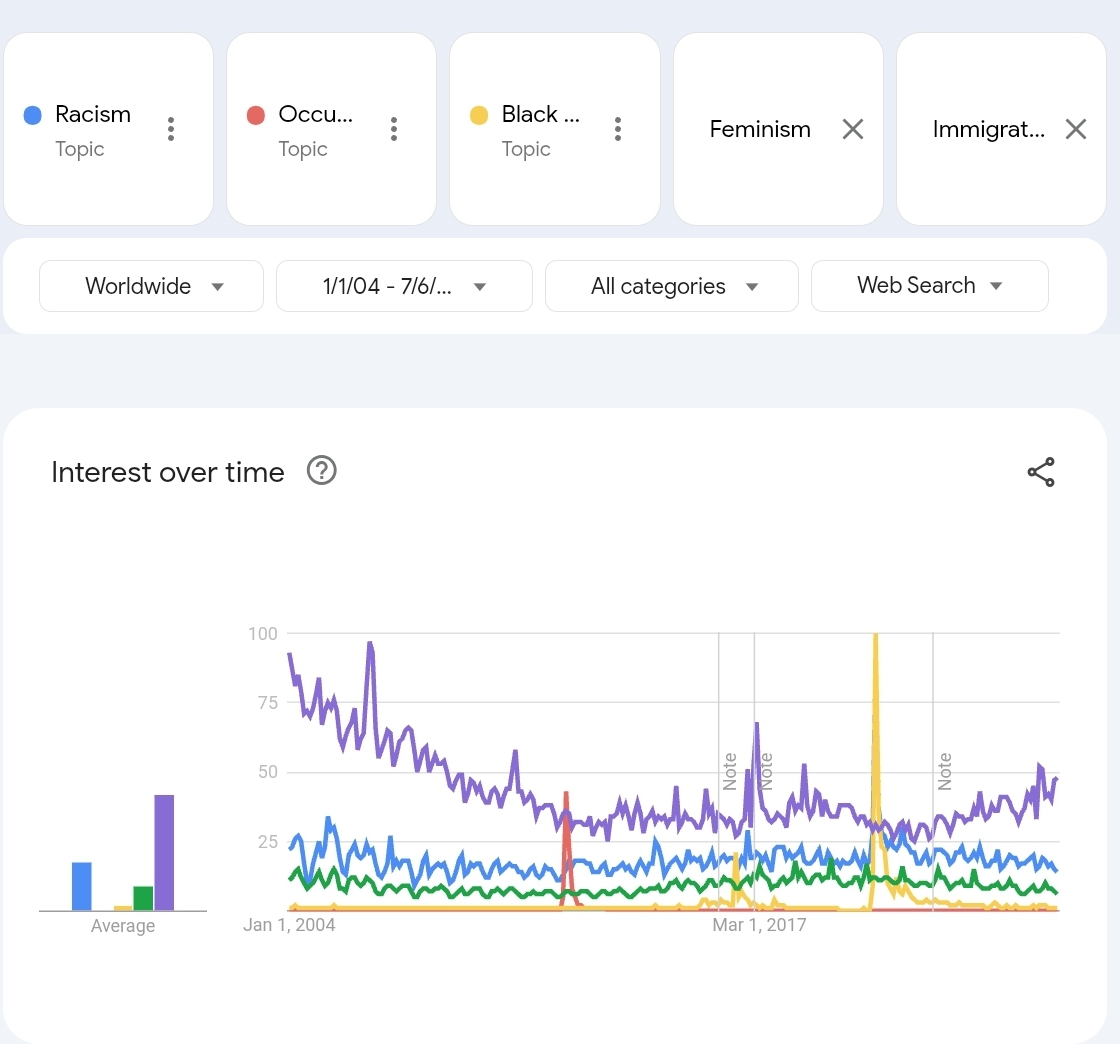Image resolution: width=1120 pixels, height=1044 pixels.
Task: Open the Web Search type dropdown
Action: pos(929,286)
